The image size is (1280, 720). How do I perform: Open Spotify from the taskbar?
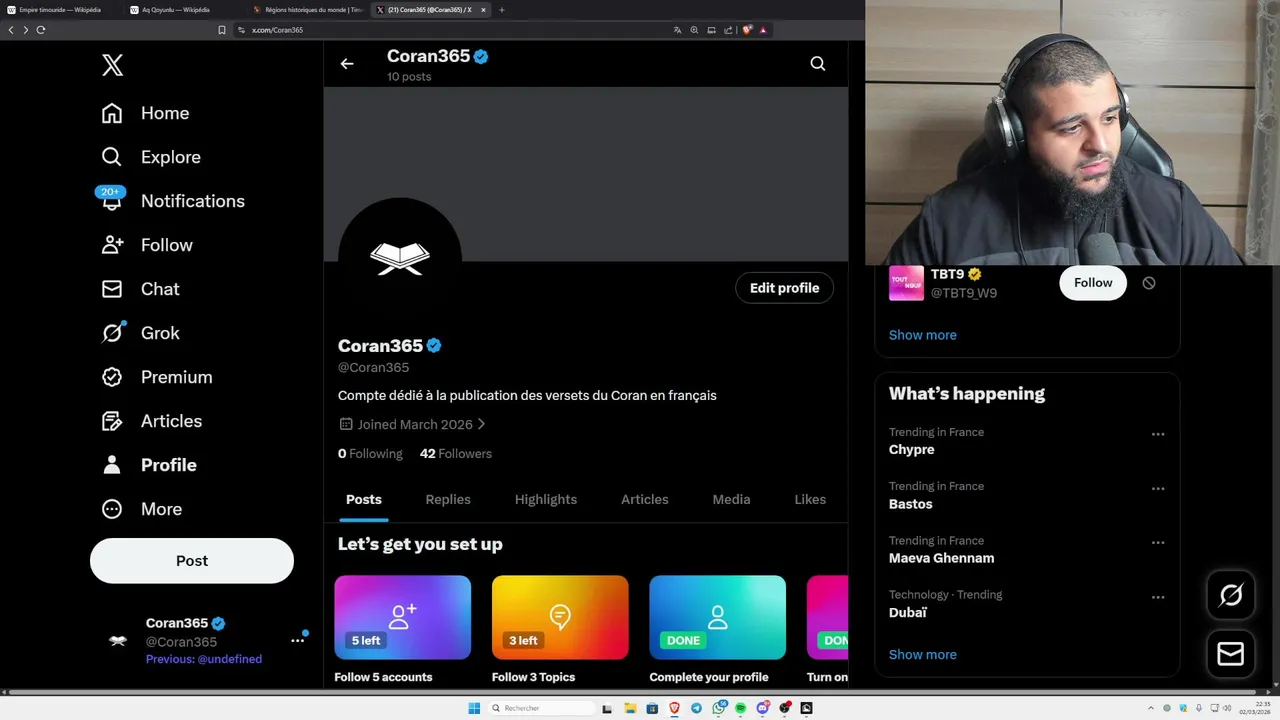[741, 708]
